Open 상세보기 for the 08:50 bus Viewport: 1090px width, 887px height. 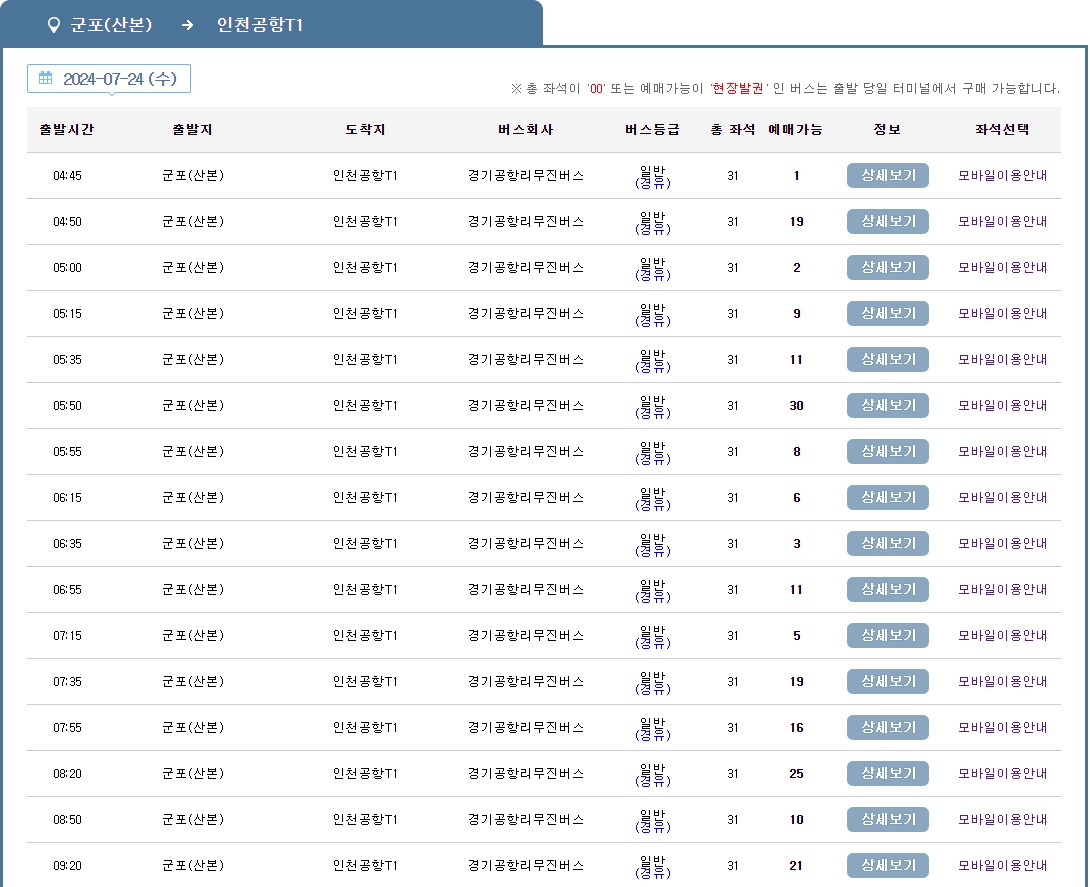click(x=888, y=819)
